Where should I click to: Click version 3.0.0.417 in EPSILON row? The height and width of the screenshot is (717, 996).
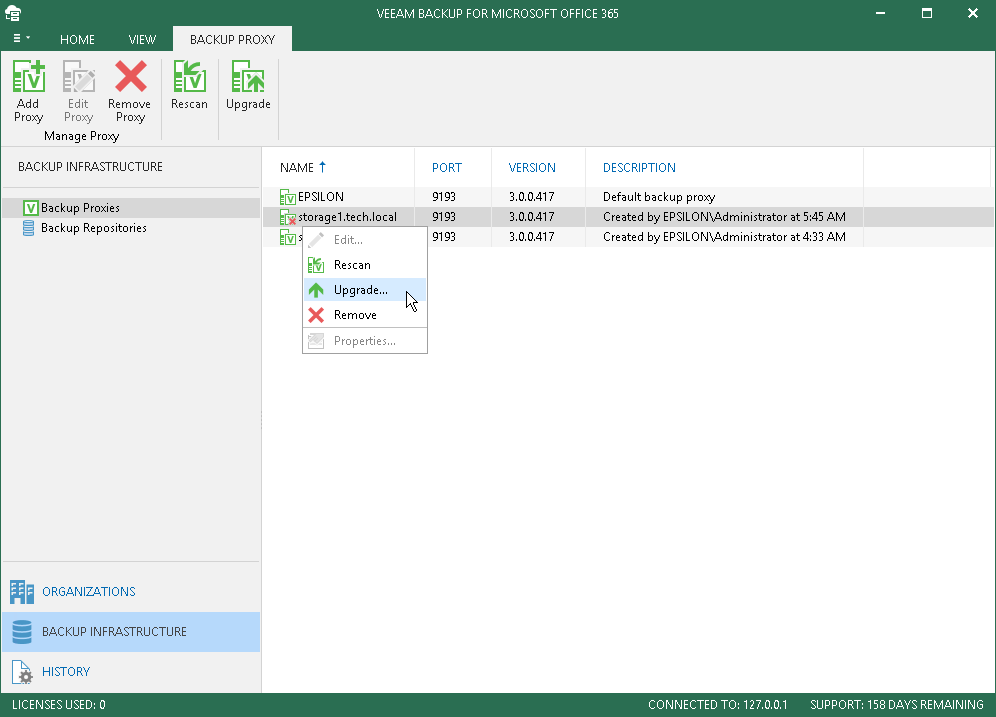coord(532,197)
